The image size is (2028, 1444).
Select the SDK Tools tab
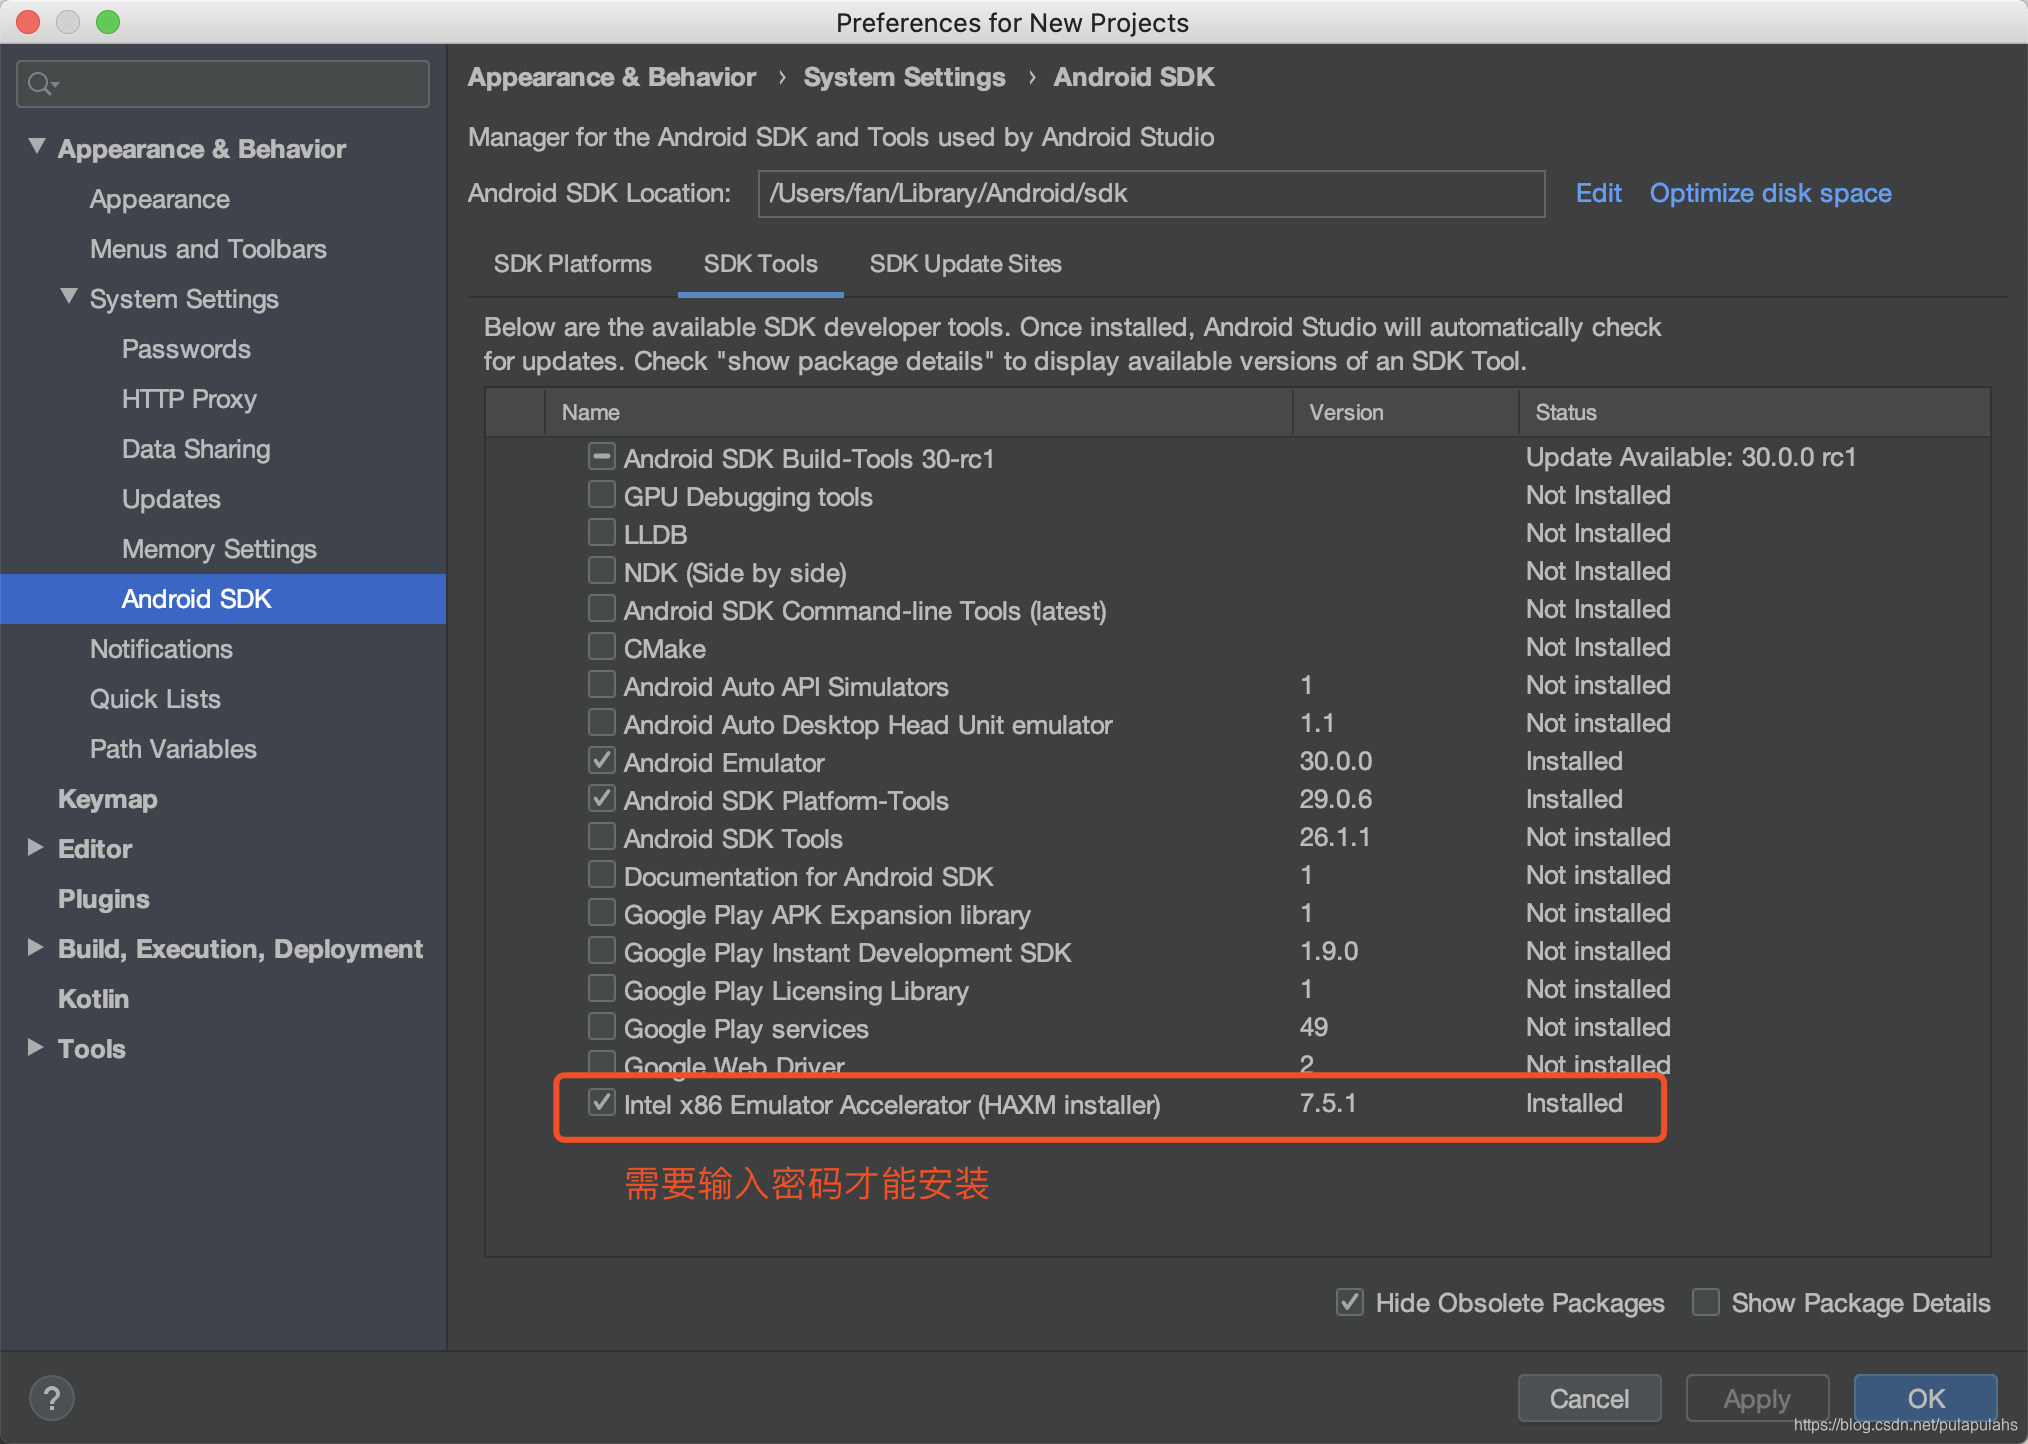pyautogui.click(x=760, y=264)
